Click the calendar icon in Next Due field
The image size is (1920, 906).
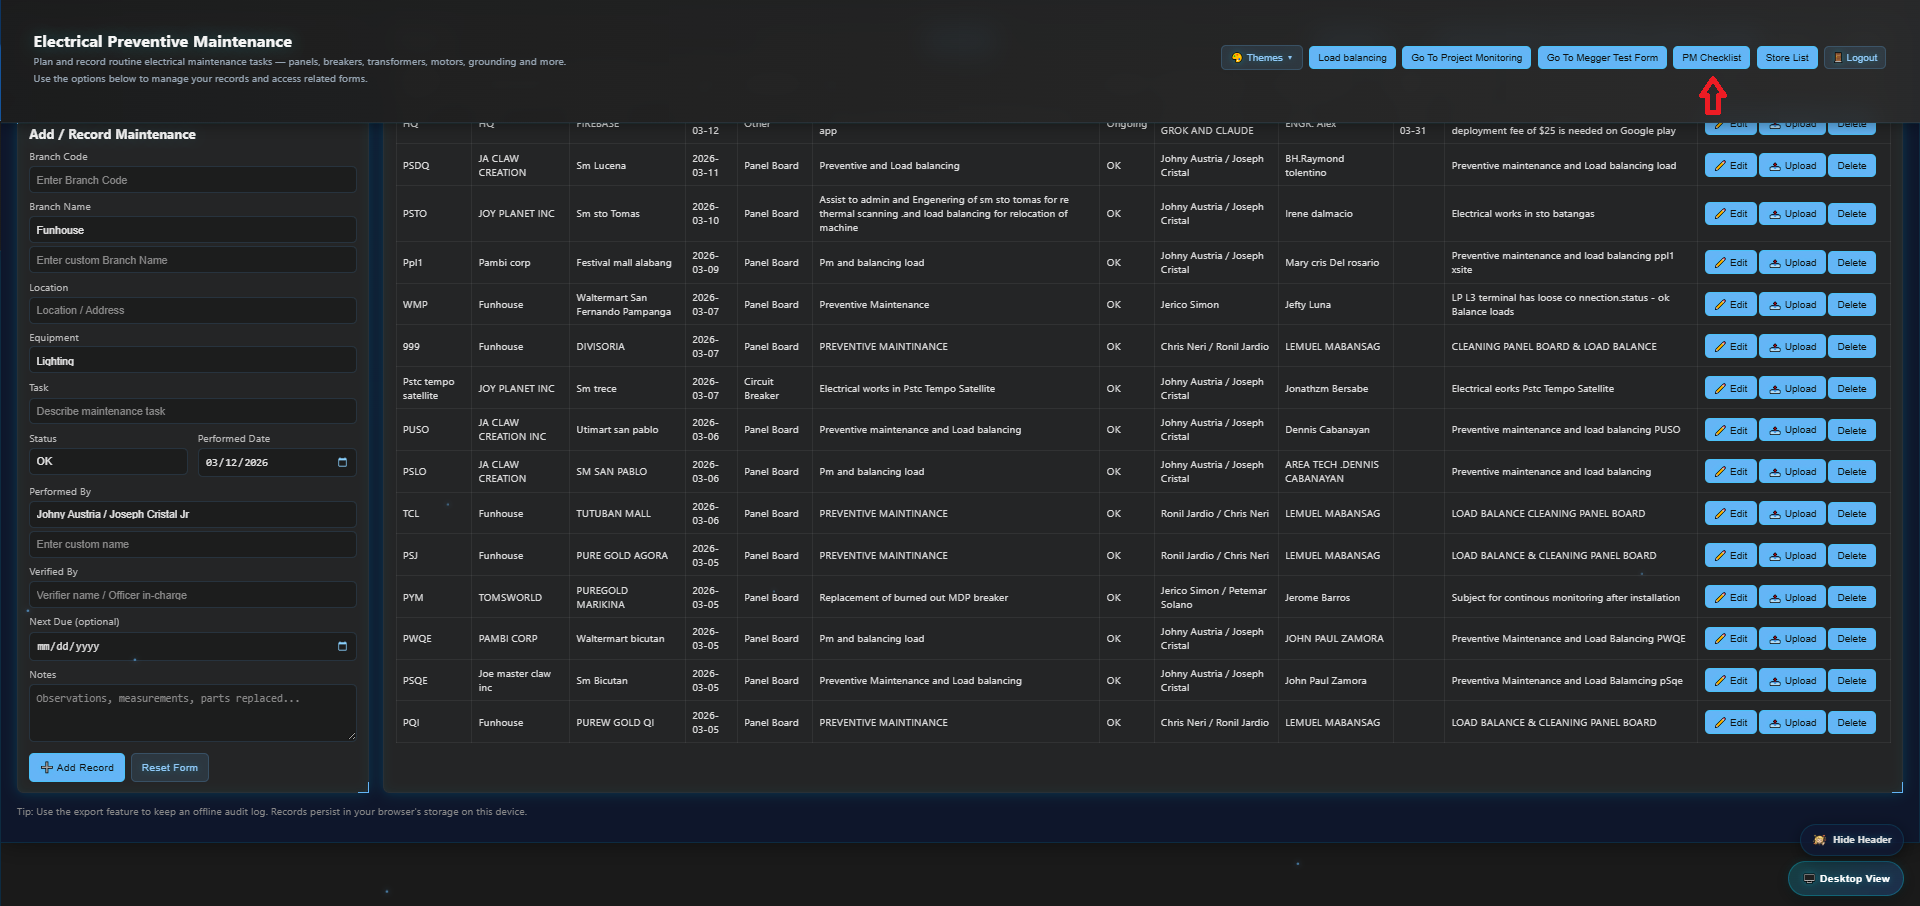(342, 646)
